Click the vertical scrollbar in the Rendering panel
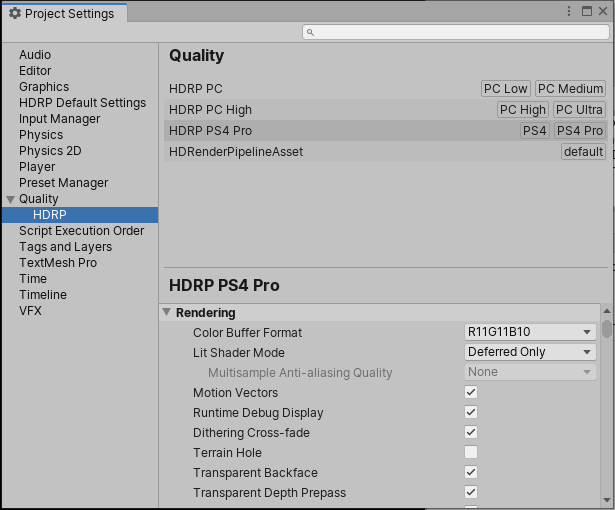 point(606,400)
